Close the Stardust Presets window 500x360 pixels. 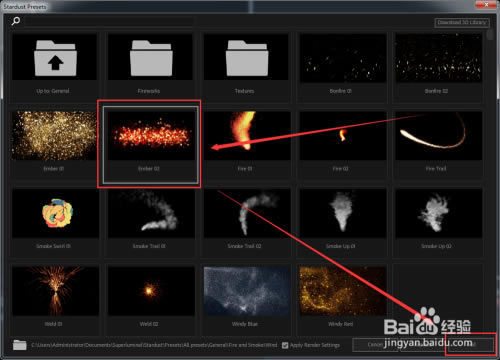pyautogui.click(x=486, y=4)
